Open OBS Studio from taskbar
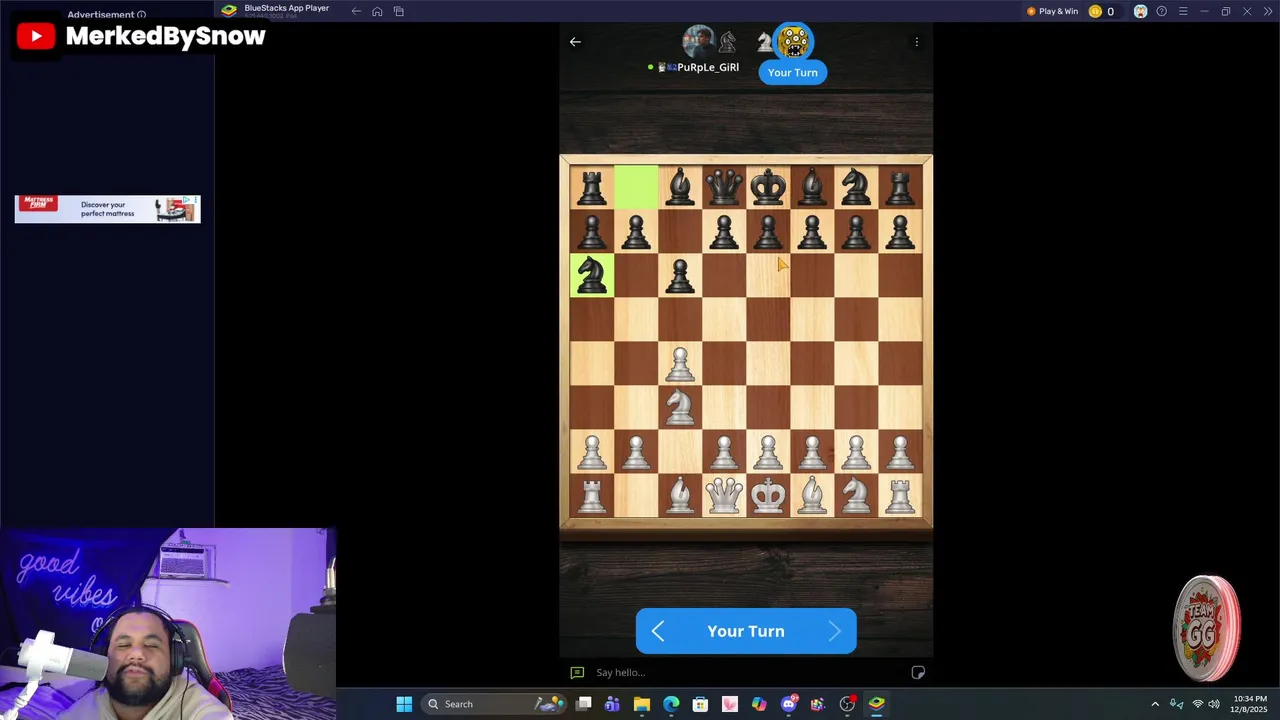The image size is (1280, 720). point(847,704)
